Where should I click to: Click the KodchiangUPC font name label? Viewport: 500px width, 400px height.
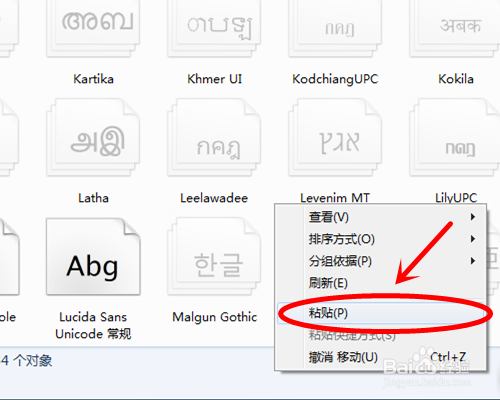[x=335, y=79]
